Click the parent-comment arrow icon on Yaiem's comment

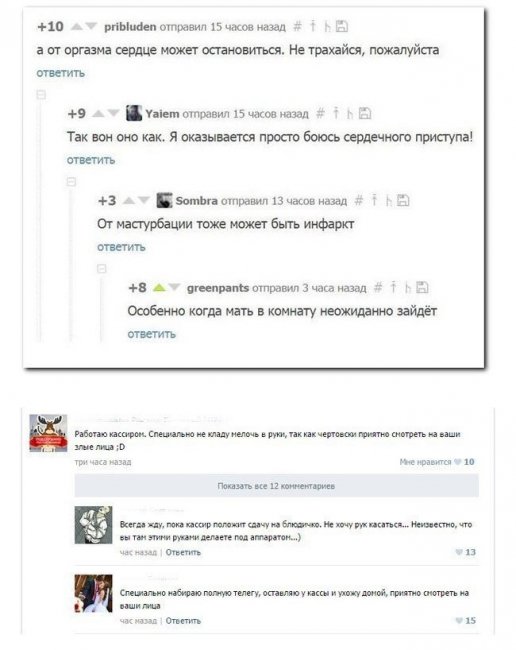[x=336, y=113]
